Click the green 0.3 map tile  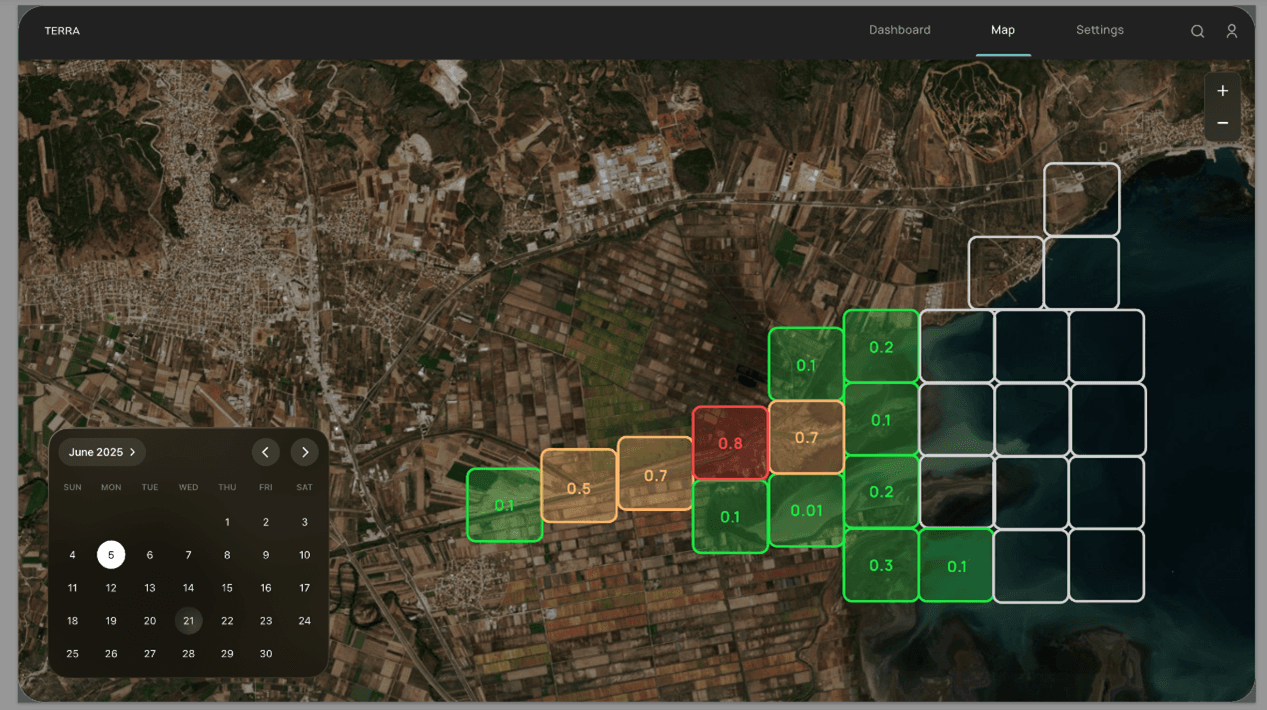pos(880,565)
